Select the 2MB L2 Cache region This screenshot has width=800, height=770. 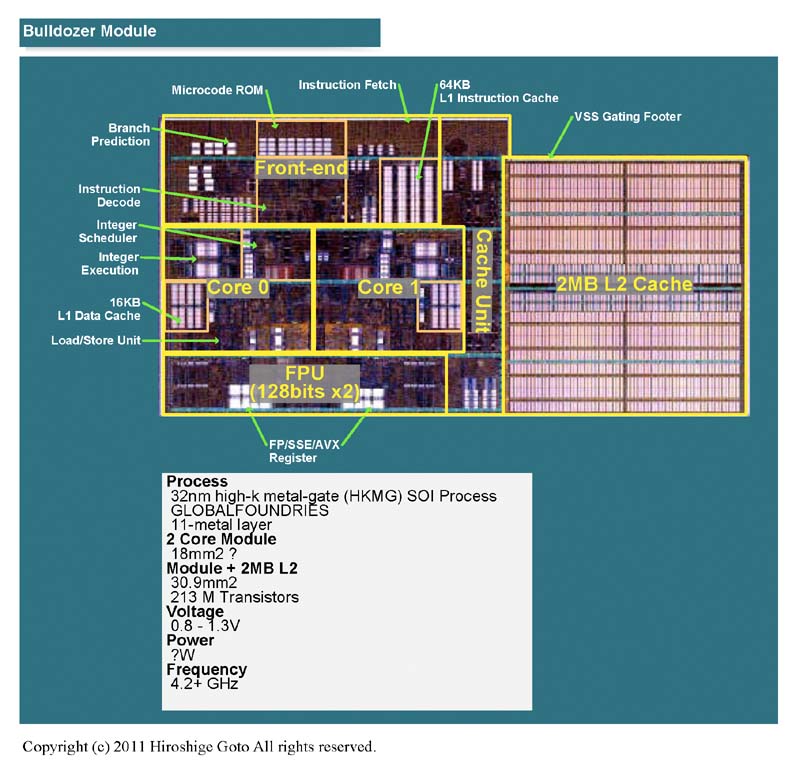[624, 284]
